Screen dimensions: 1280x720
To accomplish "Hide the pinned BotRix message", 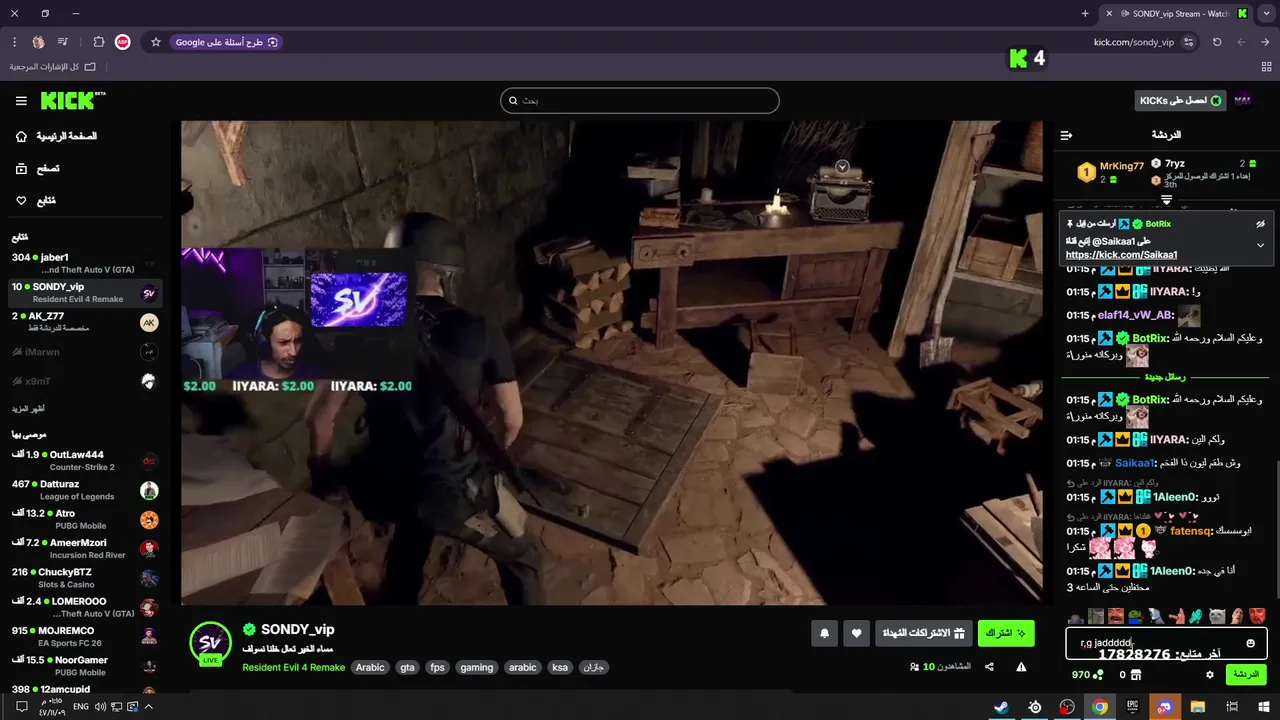I will (x=1260, y=224).
